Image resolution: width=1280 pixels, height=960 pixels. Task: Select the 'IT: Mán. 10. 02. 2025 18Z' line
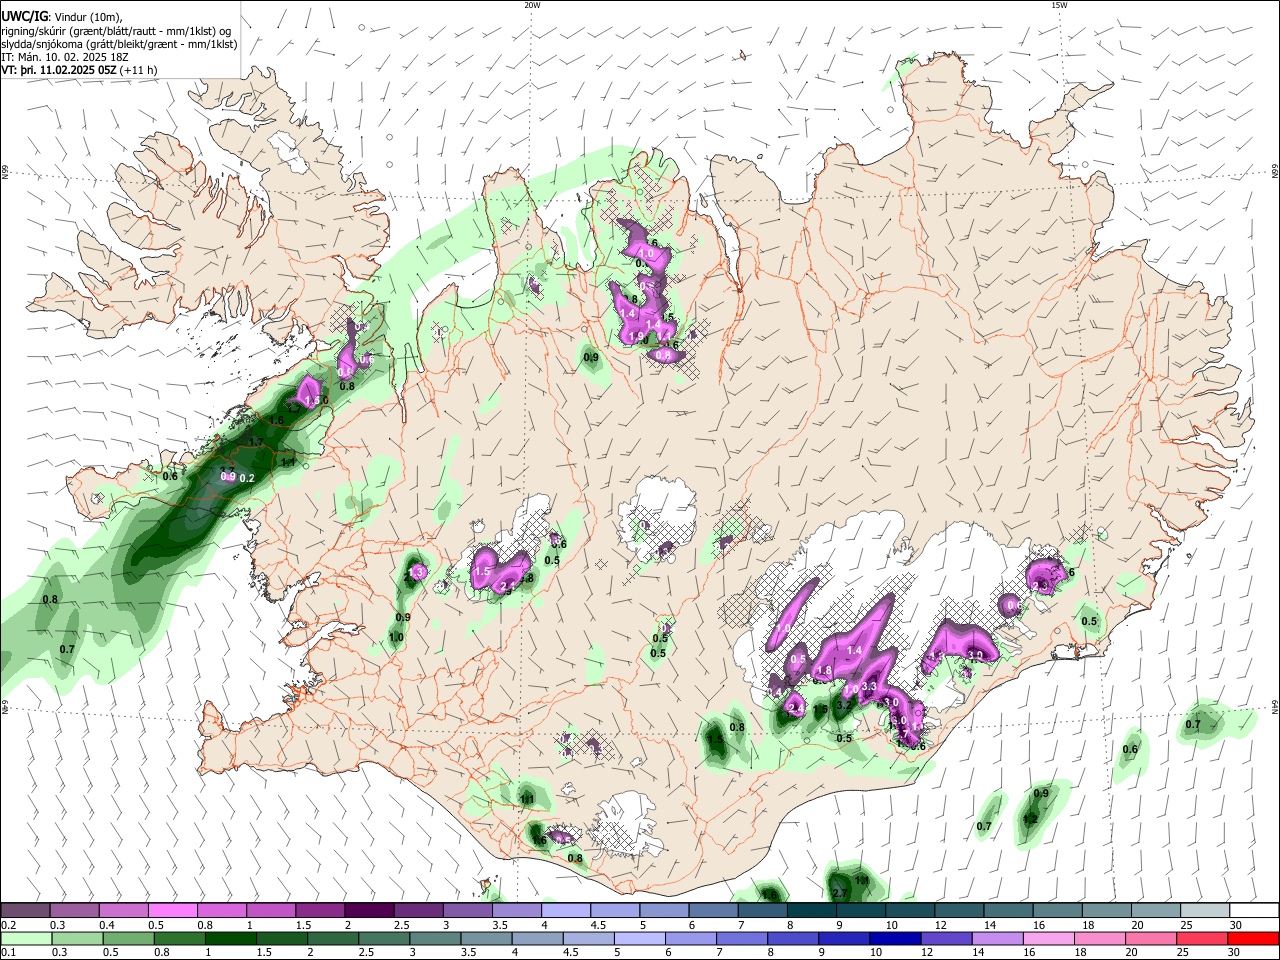(x=64, y=57)
